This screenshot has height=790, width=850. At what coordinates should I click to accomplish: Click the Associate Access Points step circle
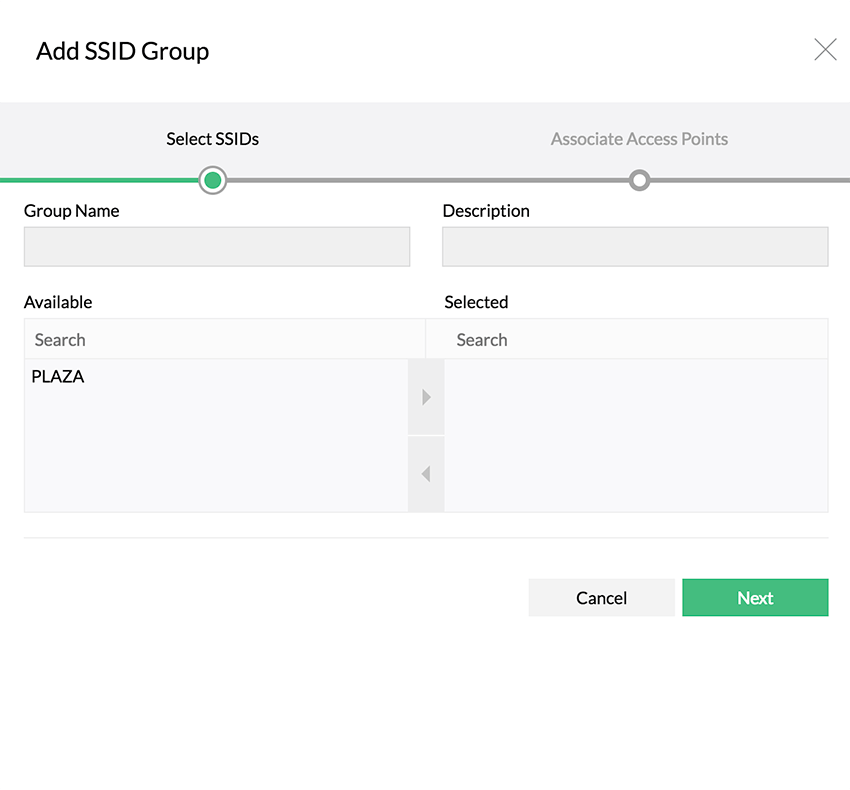pyautogui.click(x=639, y=180)
